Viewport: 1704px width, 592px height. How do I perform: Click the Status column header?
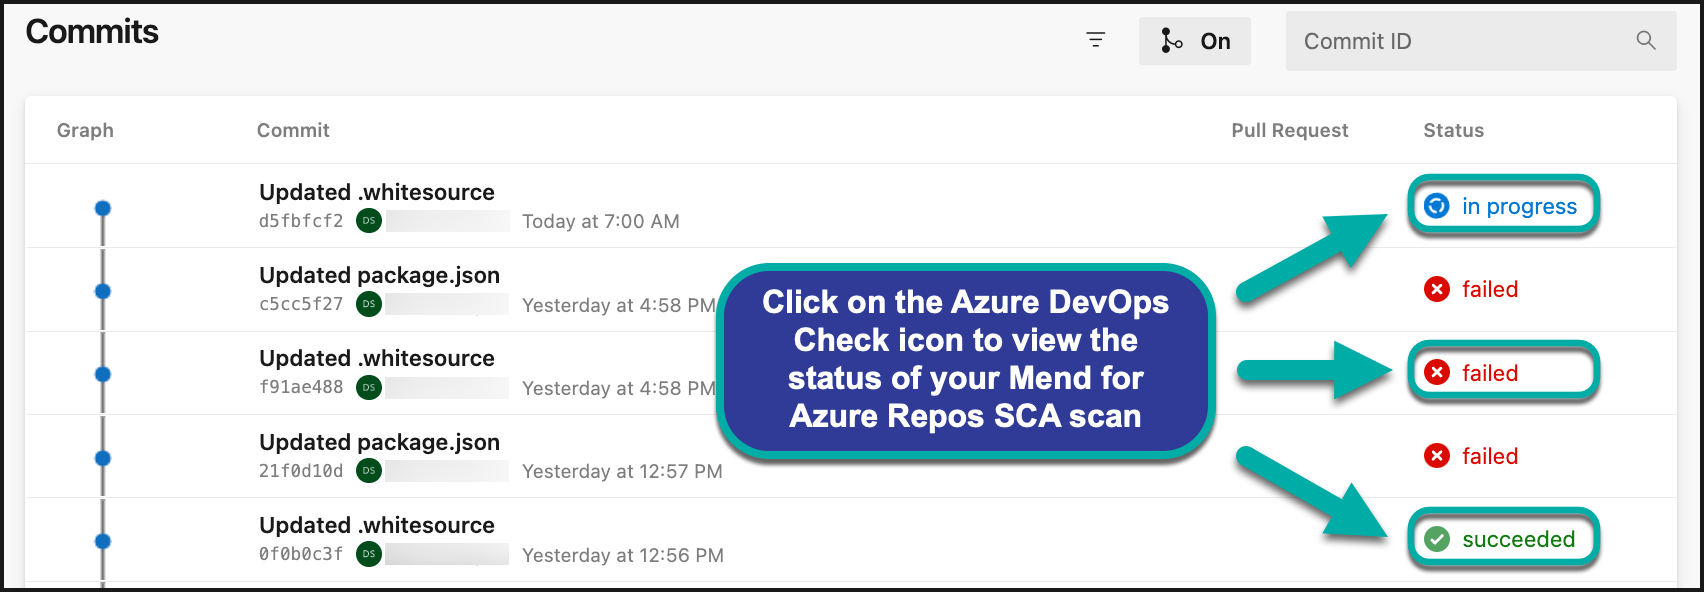point(1453,130)
